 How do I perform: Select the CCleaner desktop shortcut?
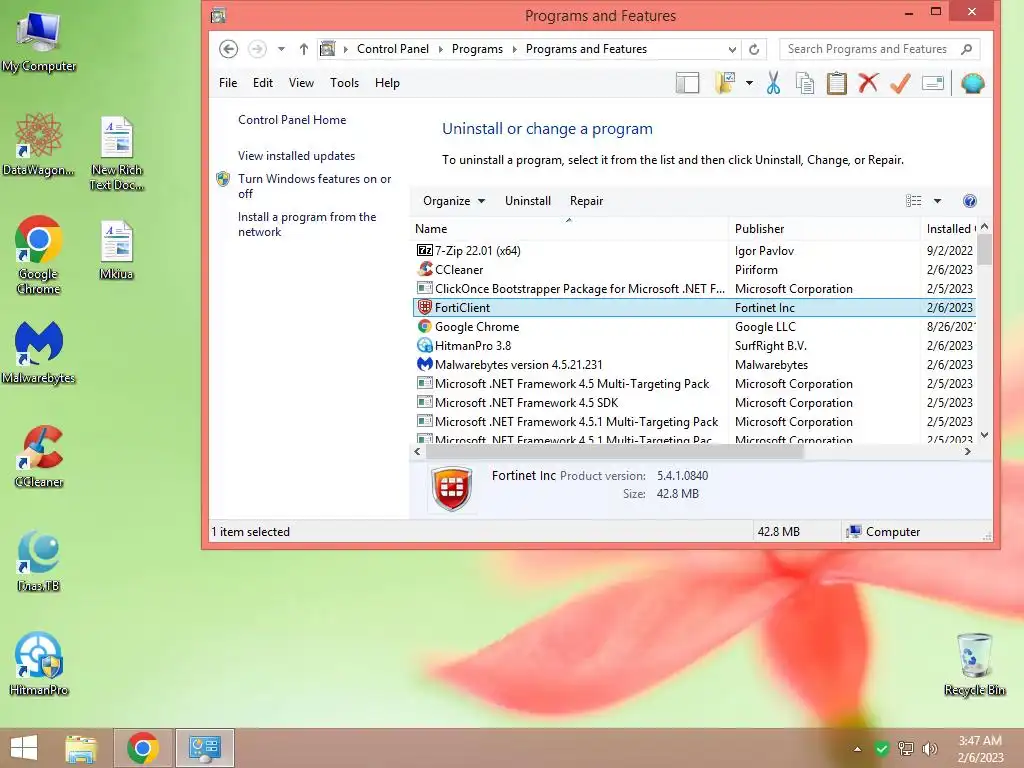39,456
